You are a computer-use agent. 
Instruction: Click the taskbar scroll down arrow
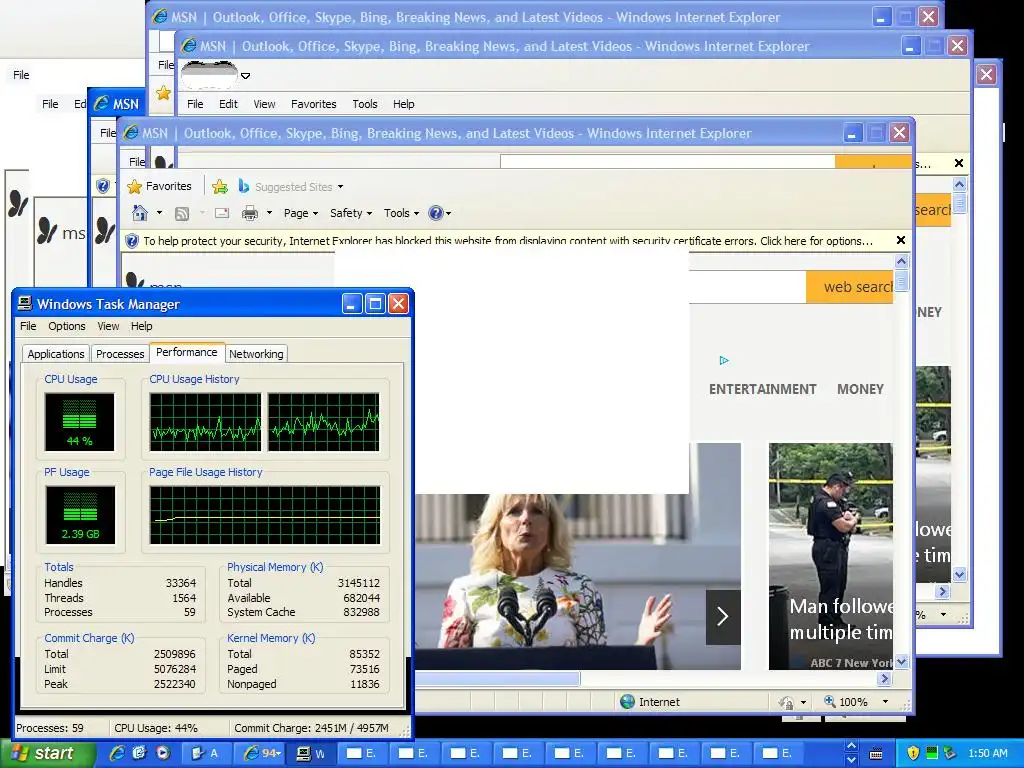852,760
